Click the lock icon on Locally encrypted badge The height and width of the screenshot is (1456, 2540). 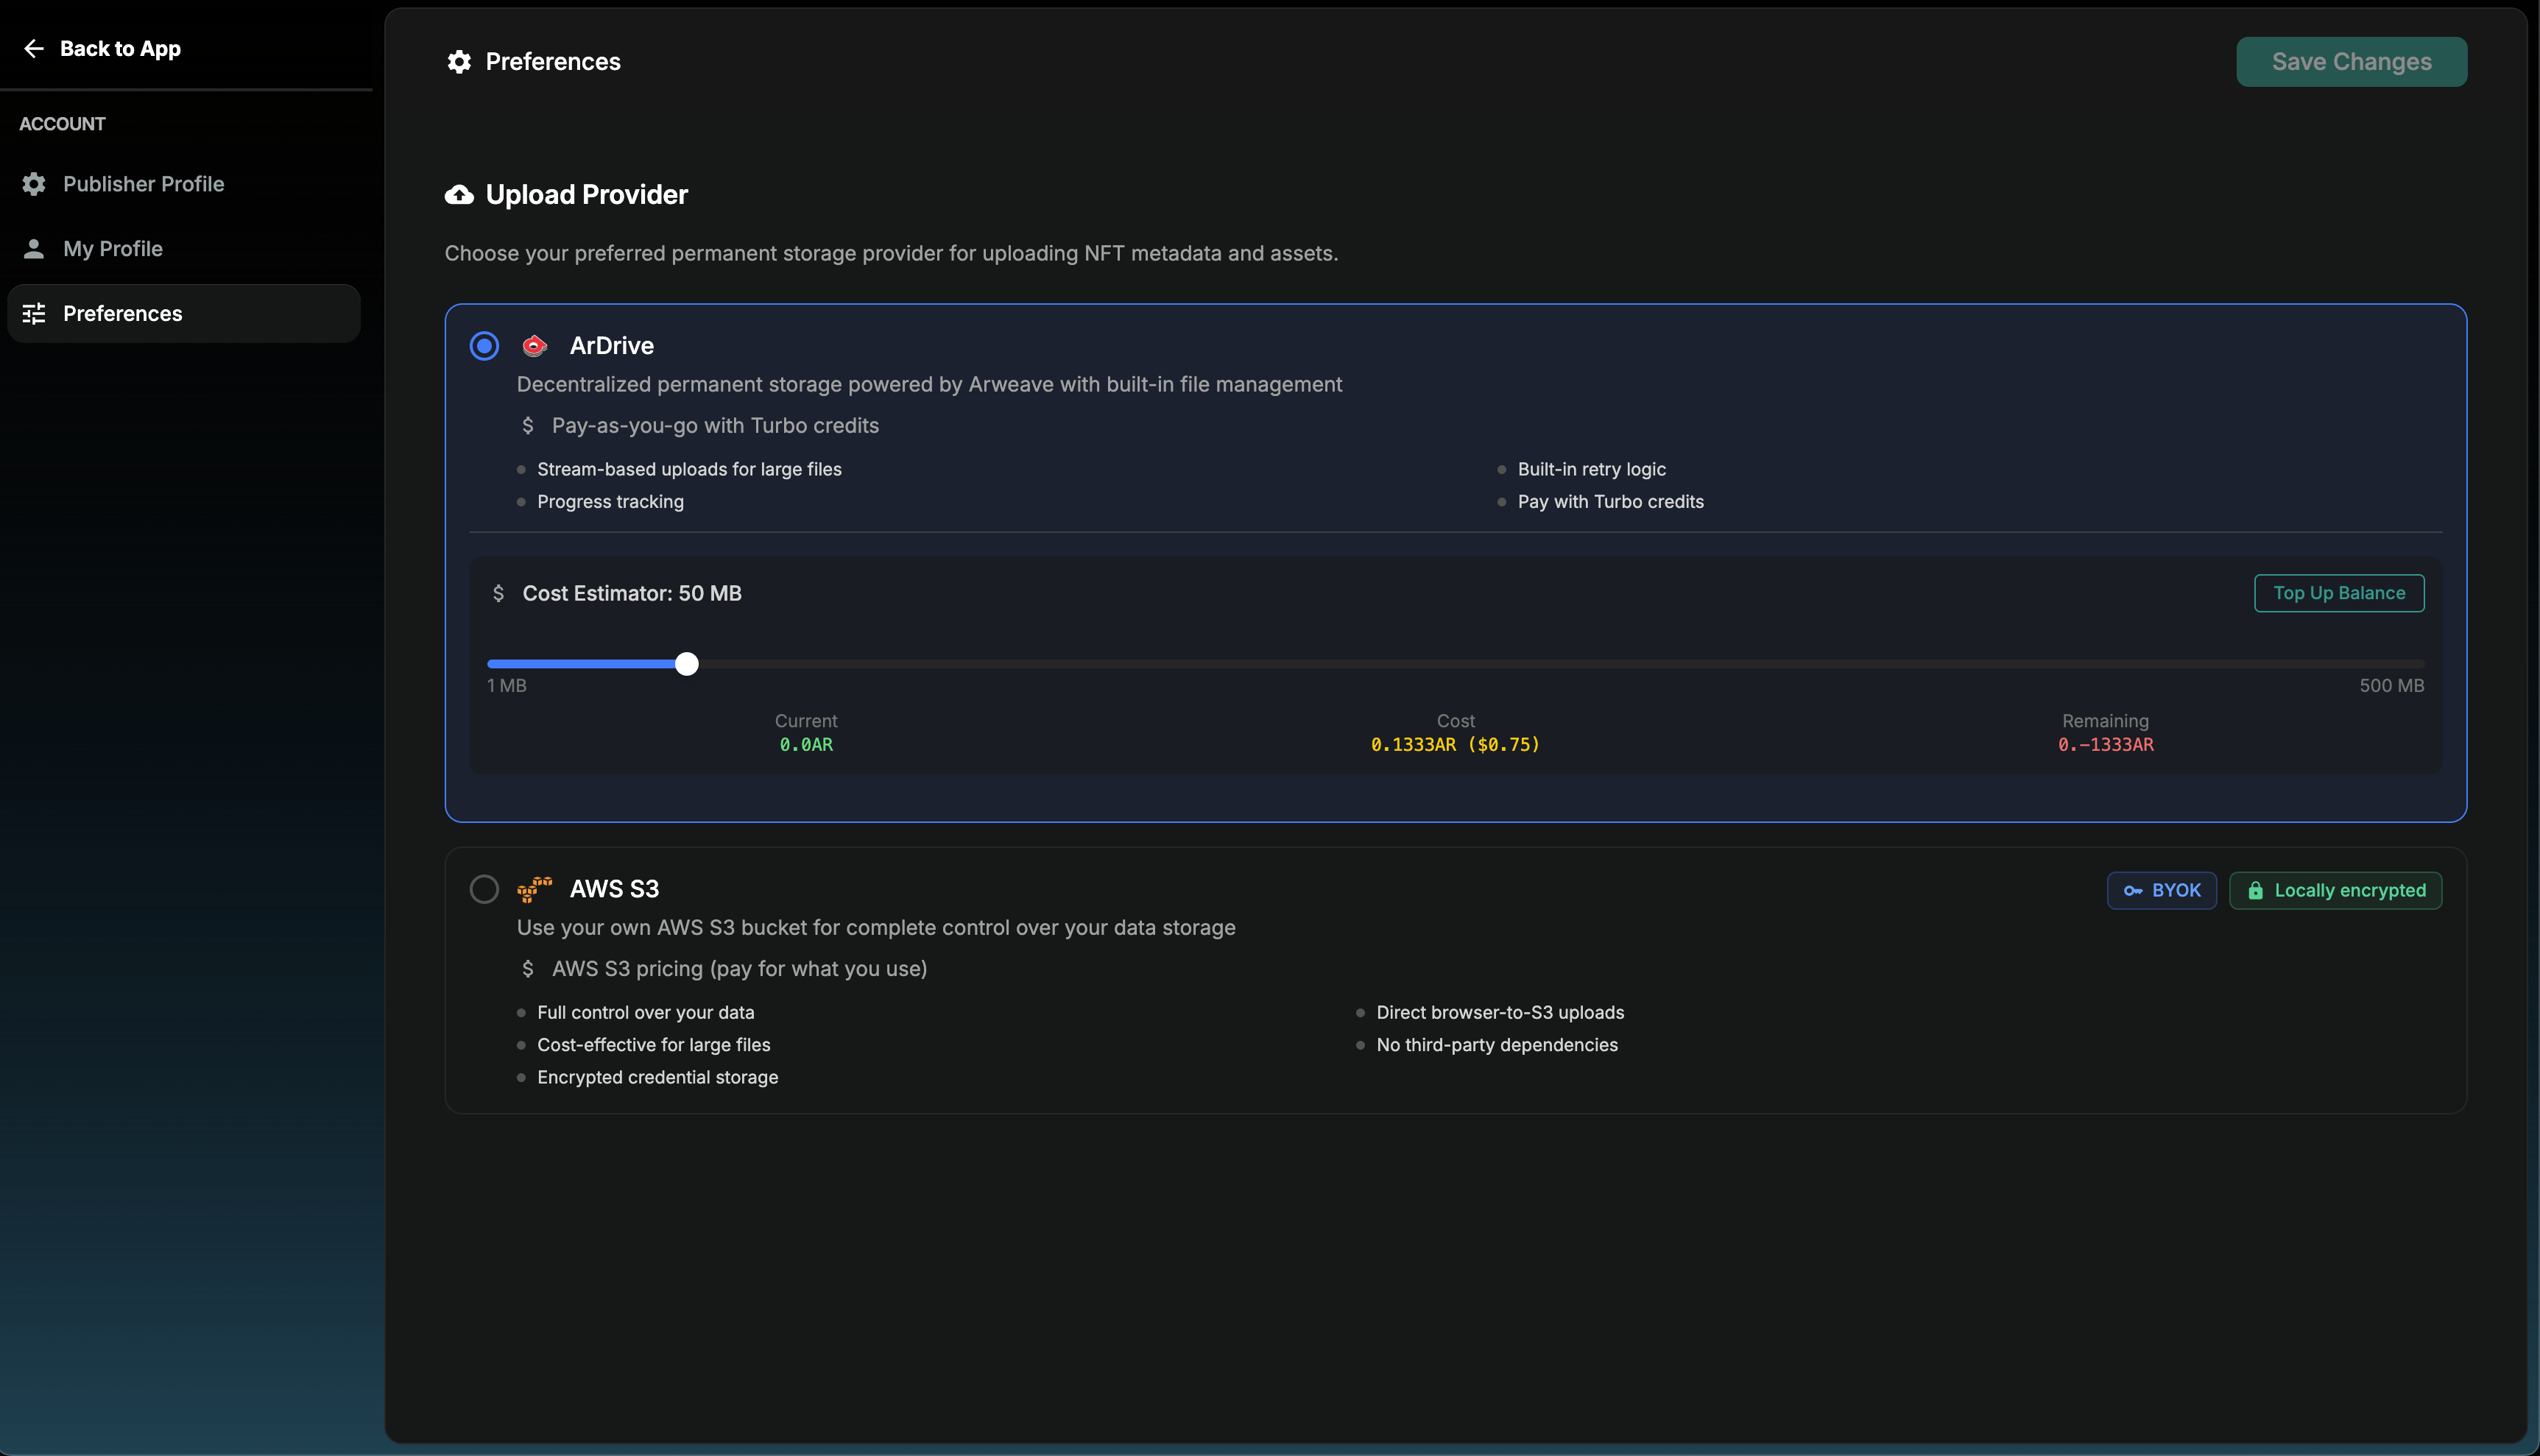click(2256, 890)
